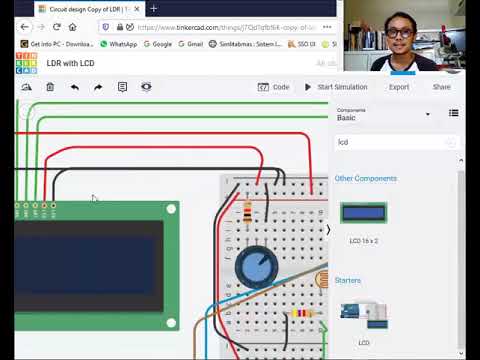This screenshot has height=360, width=480.
Task: Select the LCD starter circuit thumbnail
Action: [x=364, y=316]
